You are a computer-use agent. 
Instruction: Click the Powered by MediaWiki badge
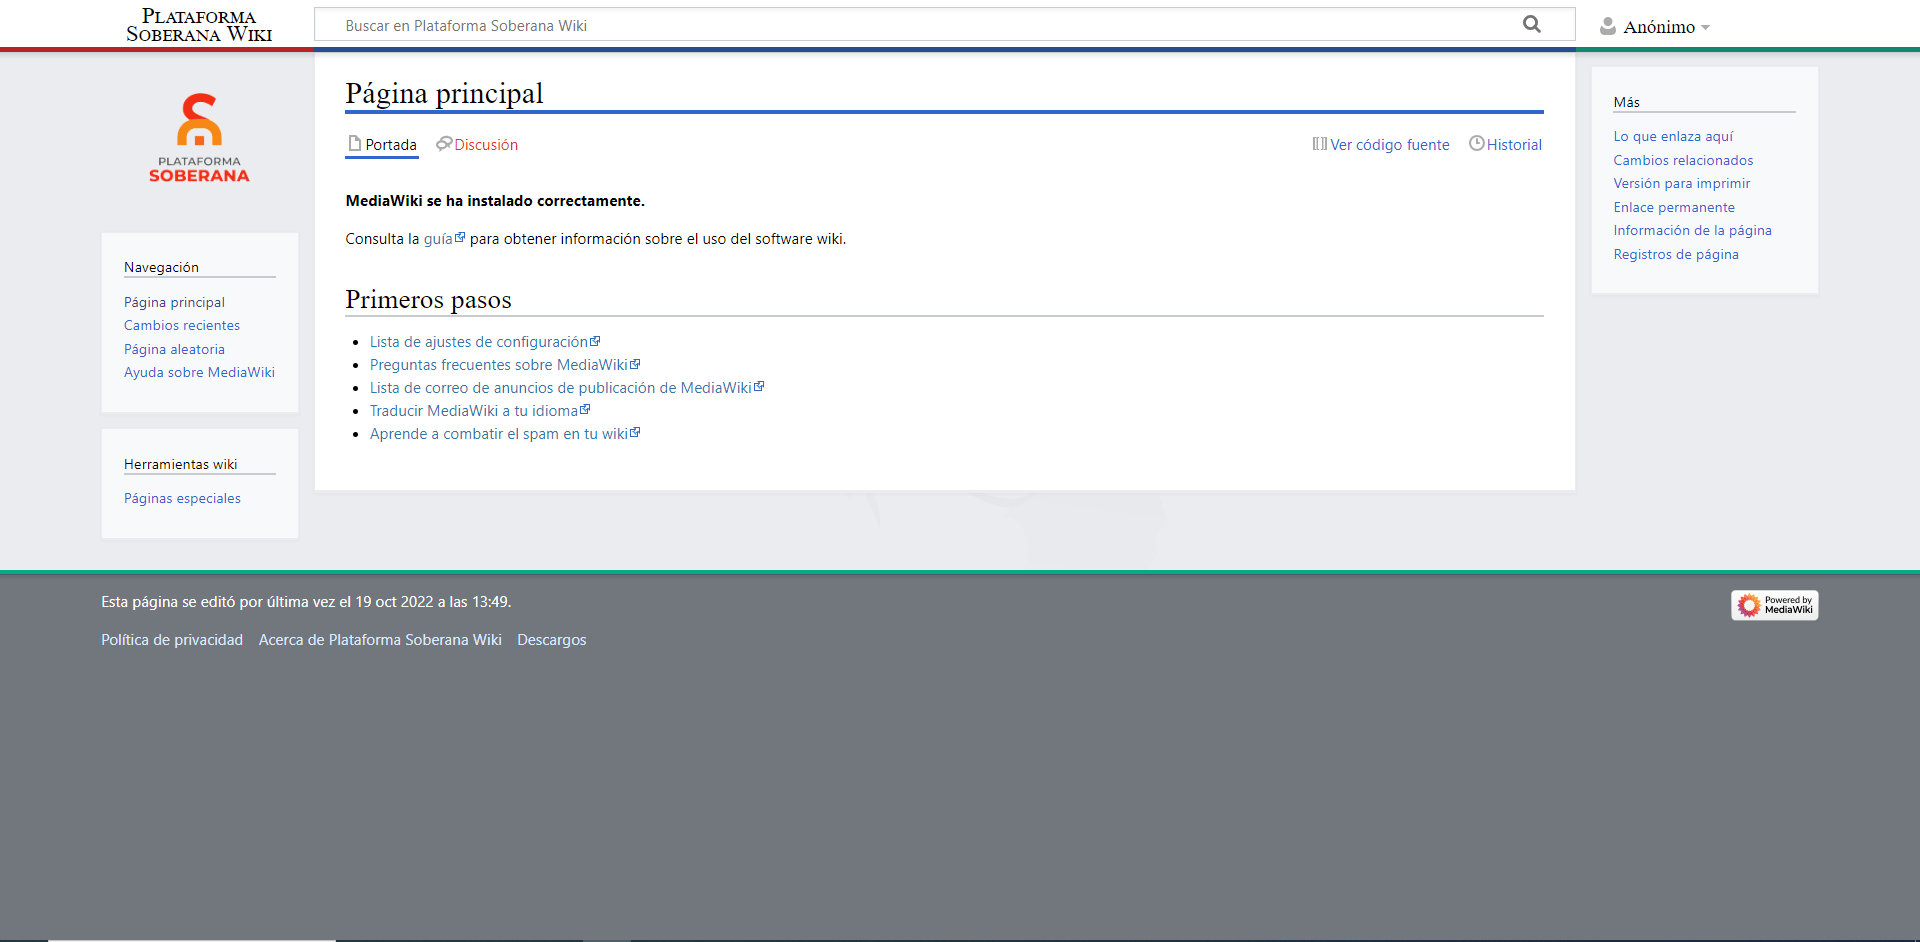[1774, 605]
